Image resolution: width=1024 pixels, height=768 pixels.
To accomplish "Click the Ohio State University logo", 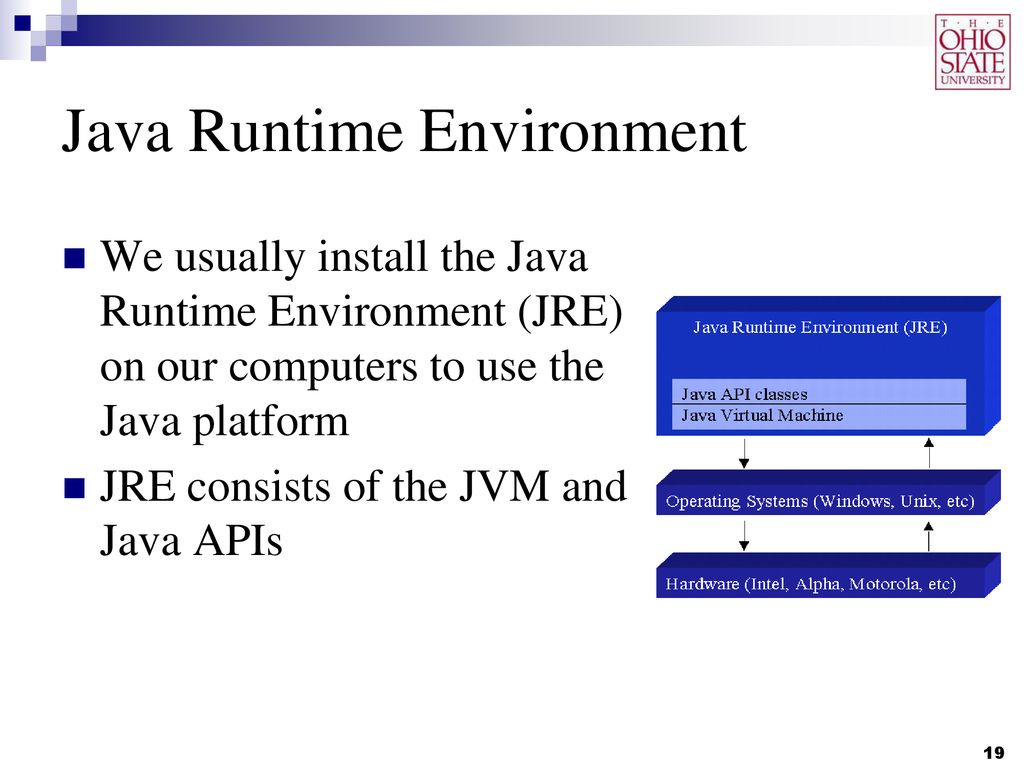I will coord(972,52).
